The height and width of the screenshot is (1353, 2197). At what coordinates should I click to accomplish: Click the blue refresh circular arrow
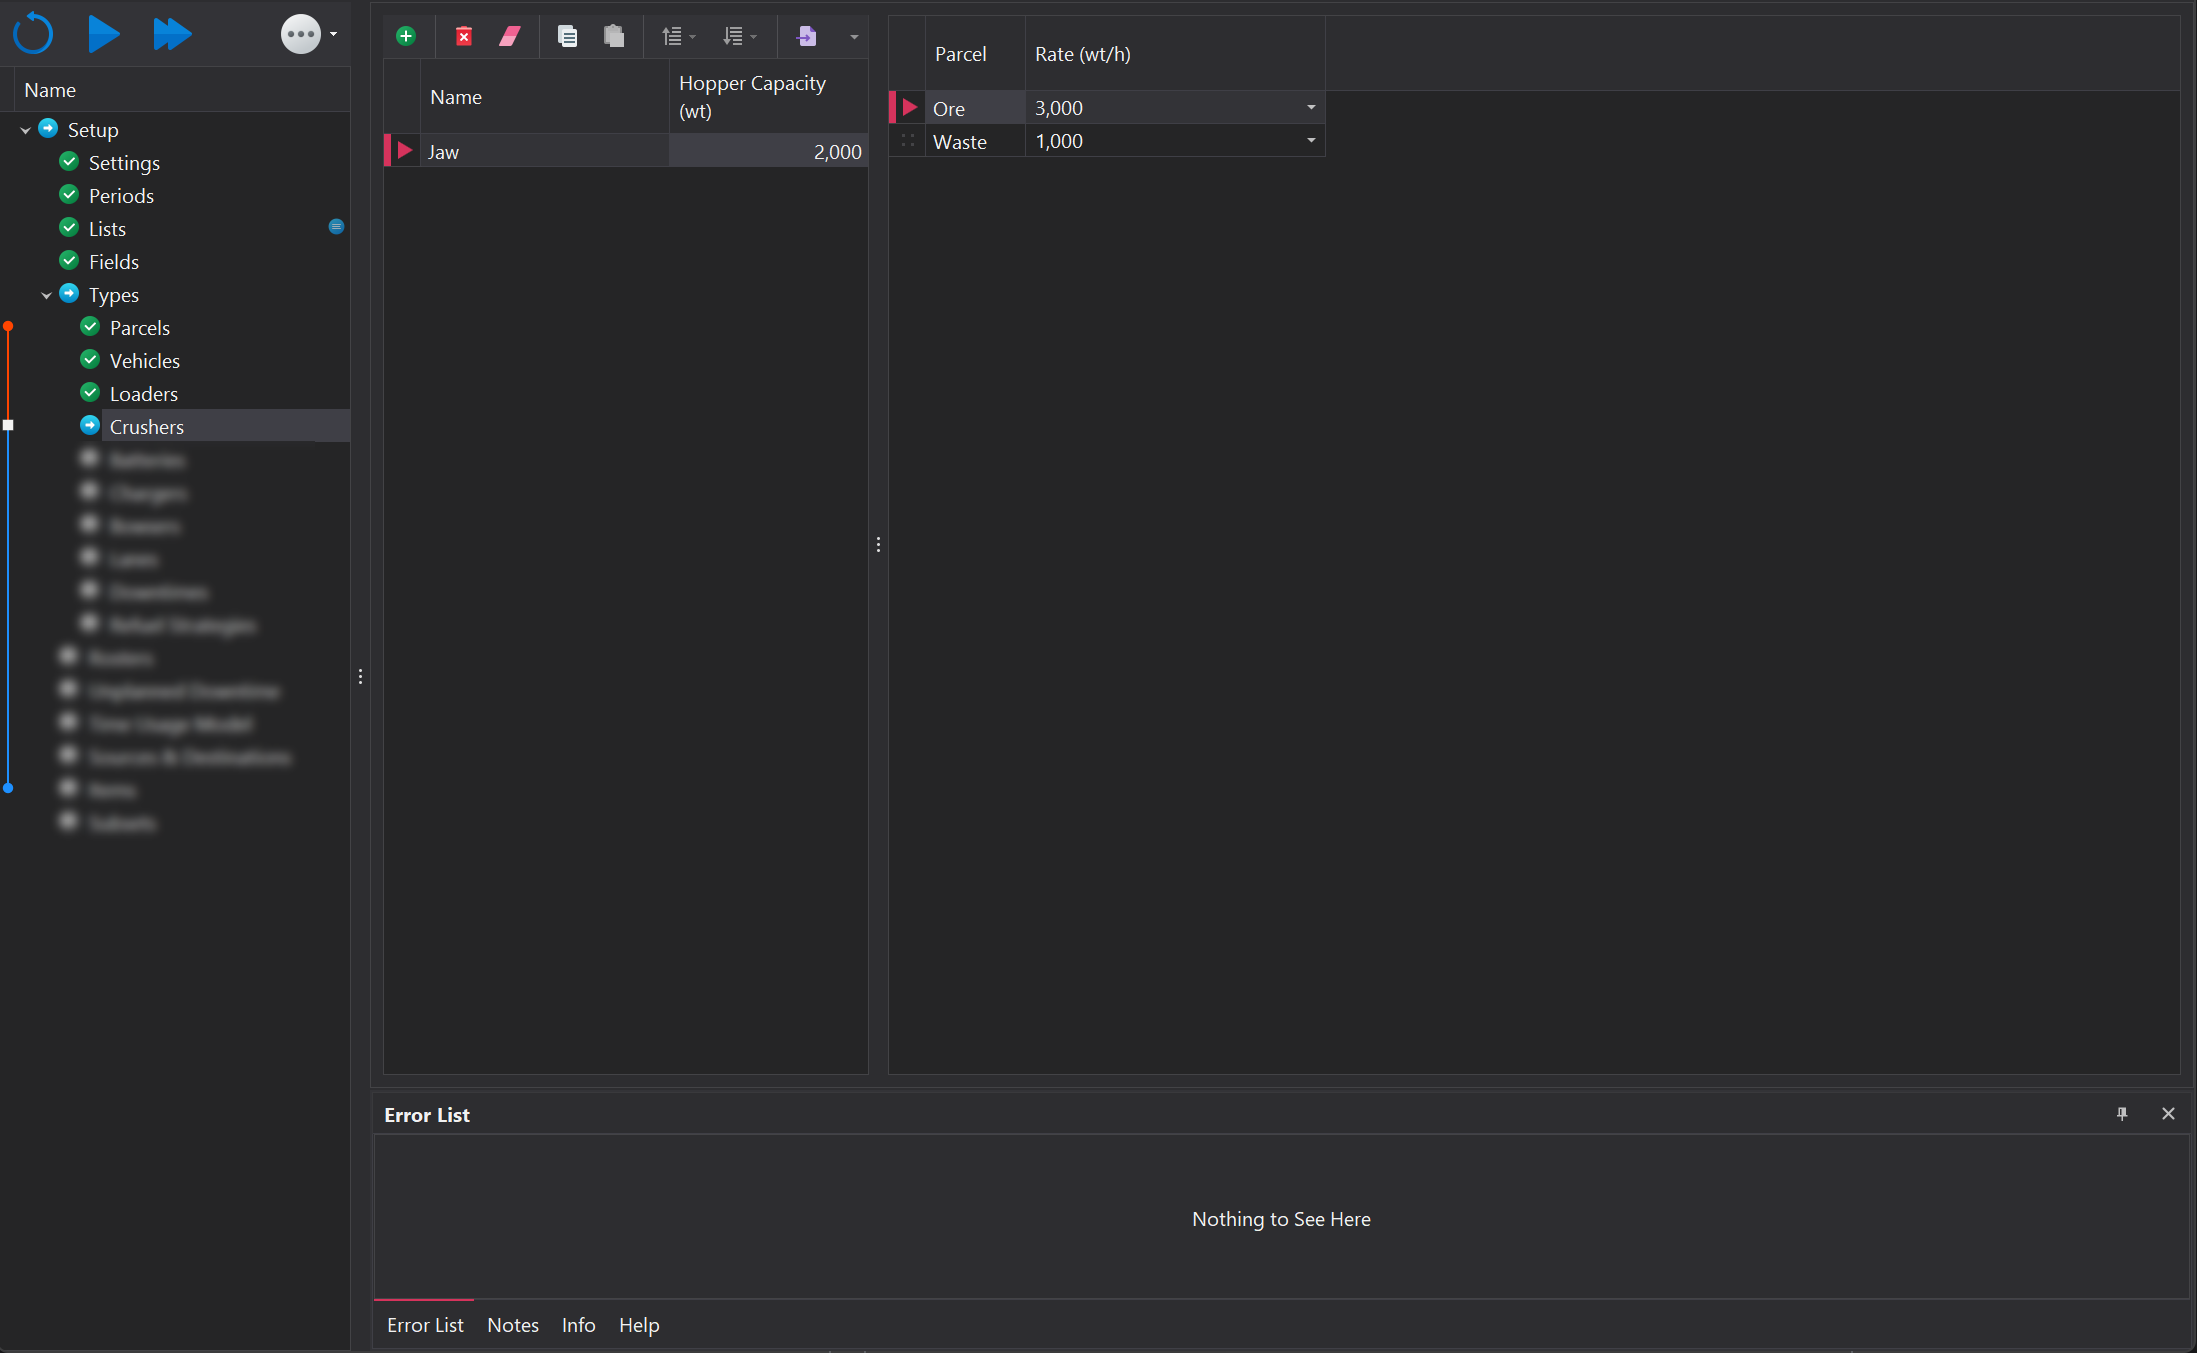click(x=33, y=34)
